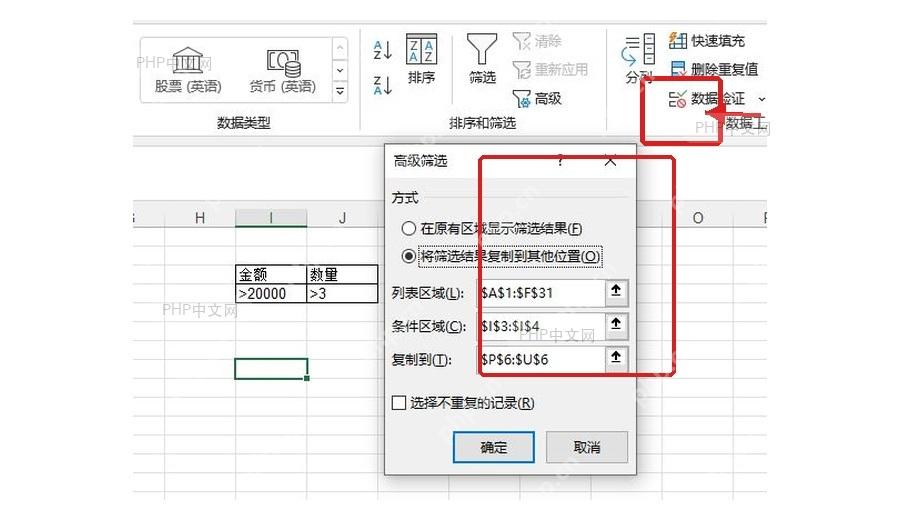Open Data Validation dropdown arrow

point(762,99)
